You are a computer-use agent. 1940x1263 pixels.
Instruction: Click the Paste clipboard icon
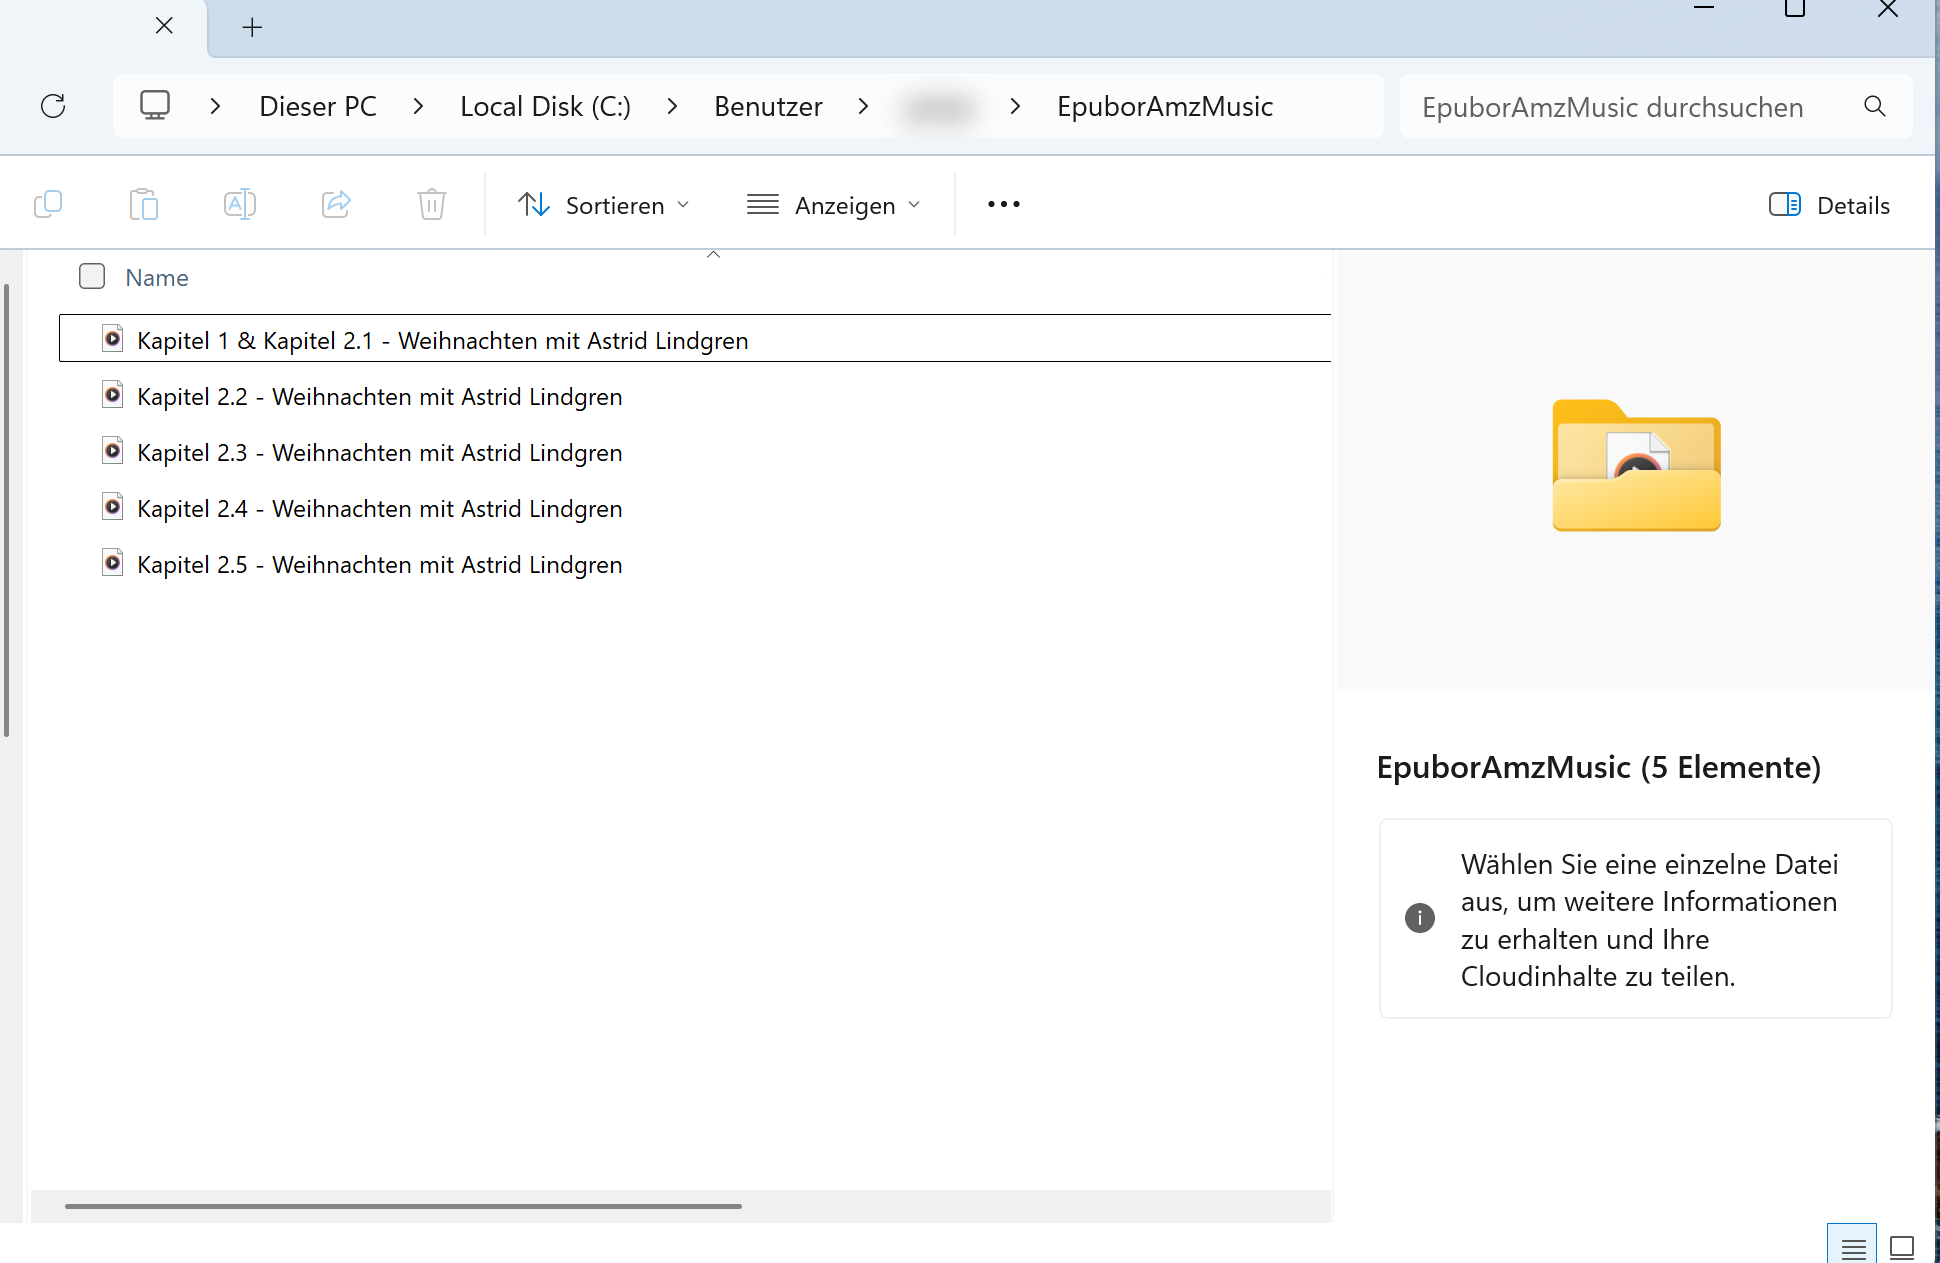coord(144,205)
